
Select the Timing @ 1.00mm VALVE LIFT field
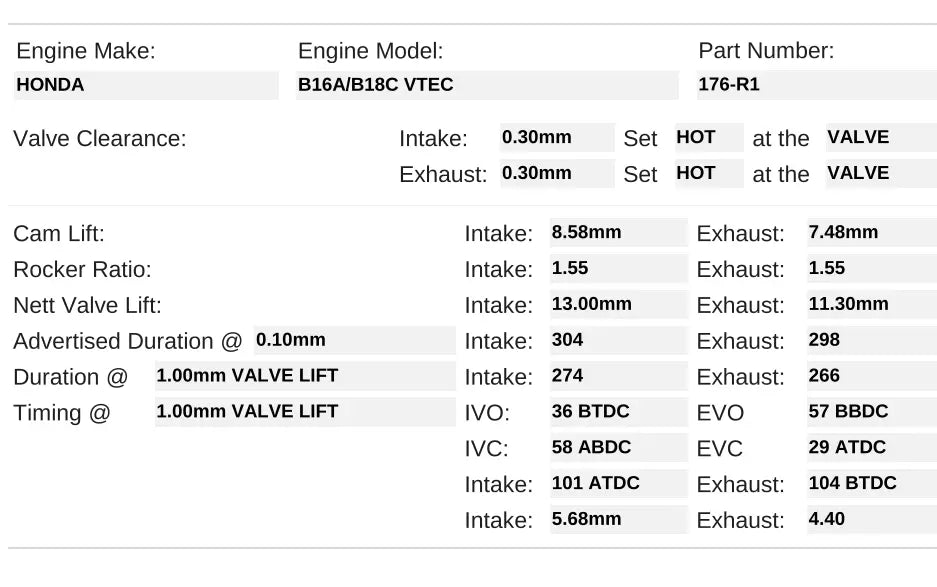pos(304,412)
